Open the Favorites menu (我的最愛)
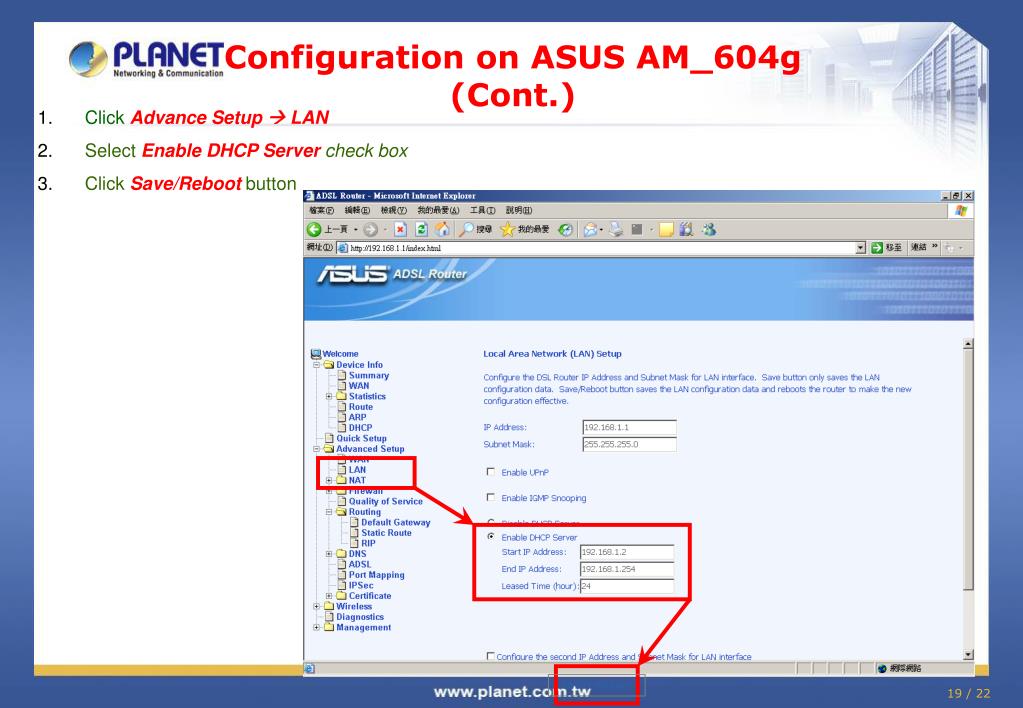This screenshot has width=1023, height=708. (x=438, y=210)
